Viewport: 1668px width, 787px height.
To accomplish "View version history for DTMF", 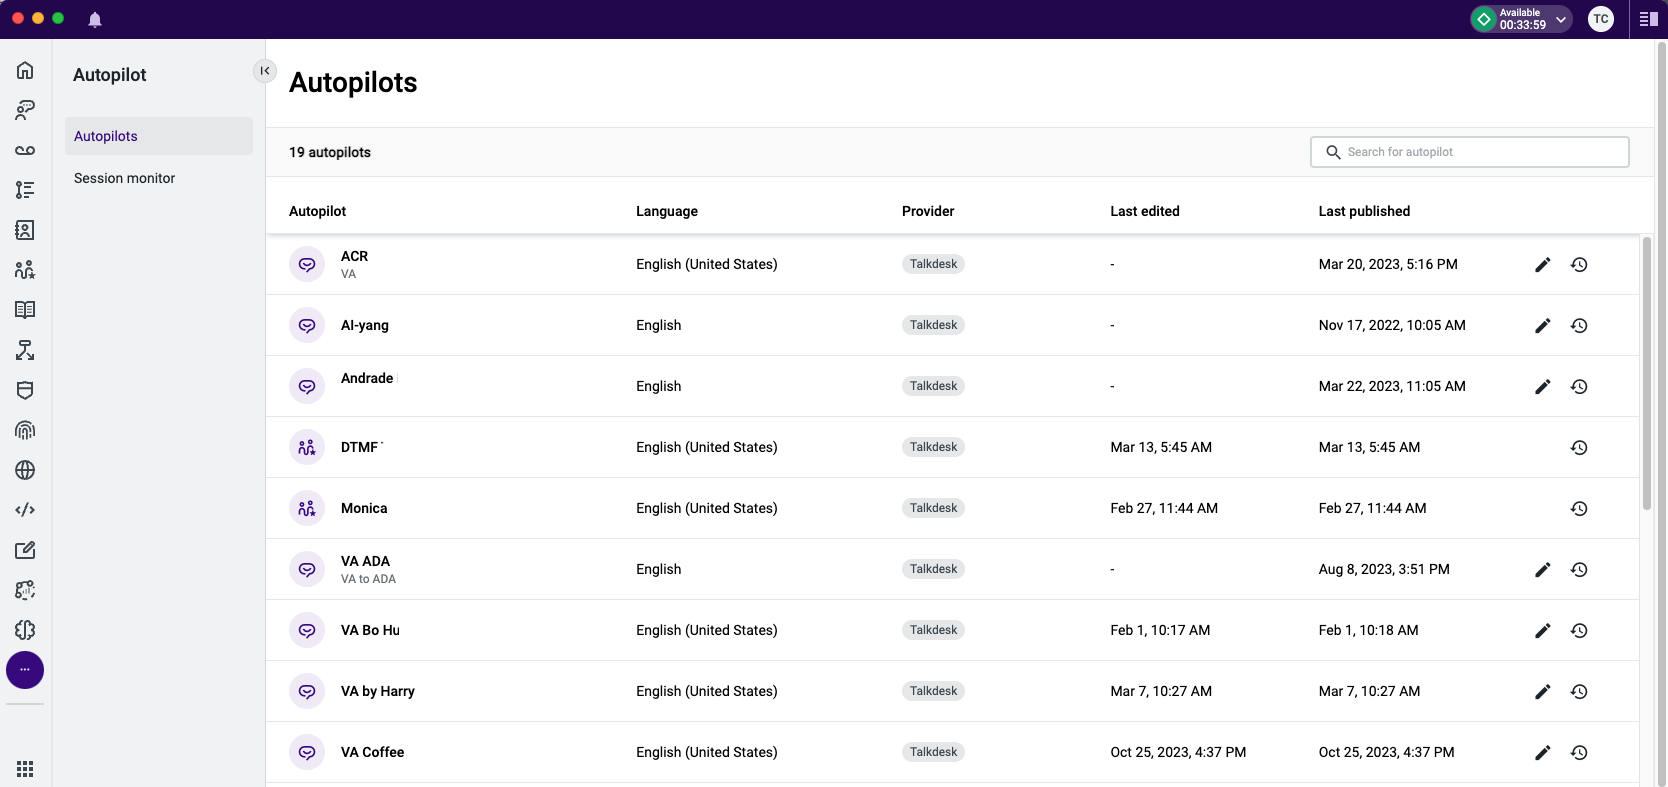I will coord(1579,448).
